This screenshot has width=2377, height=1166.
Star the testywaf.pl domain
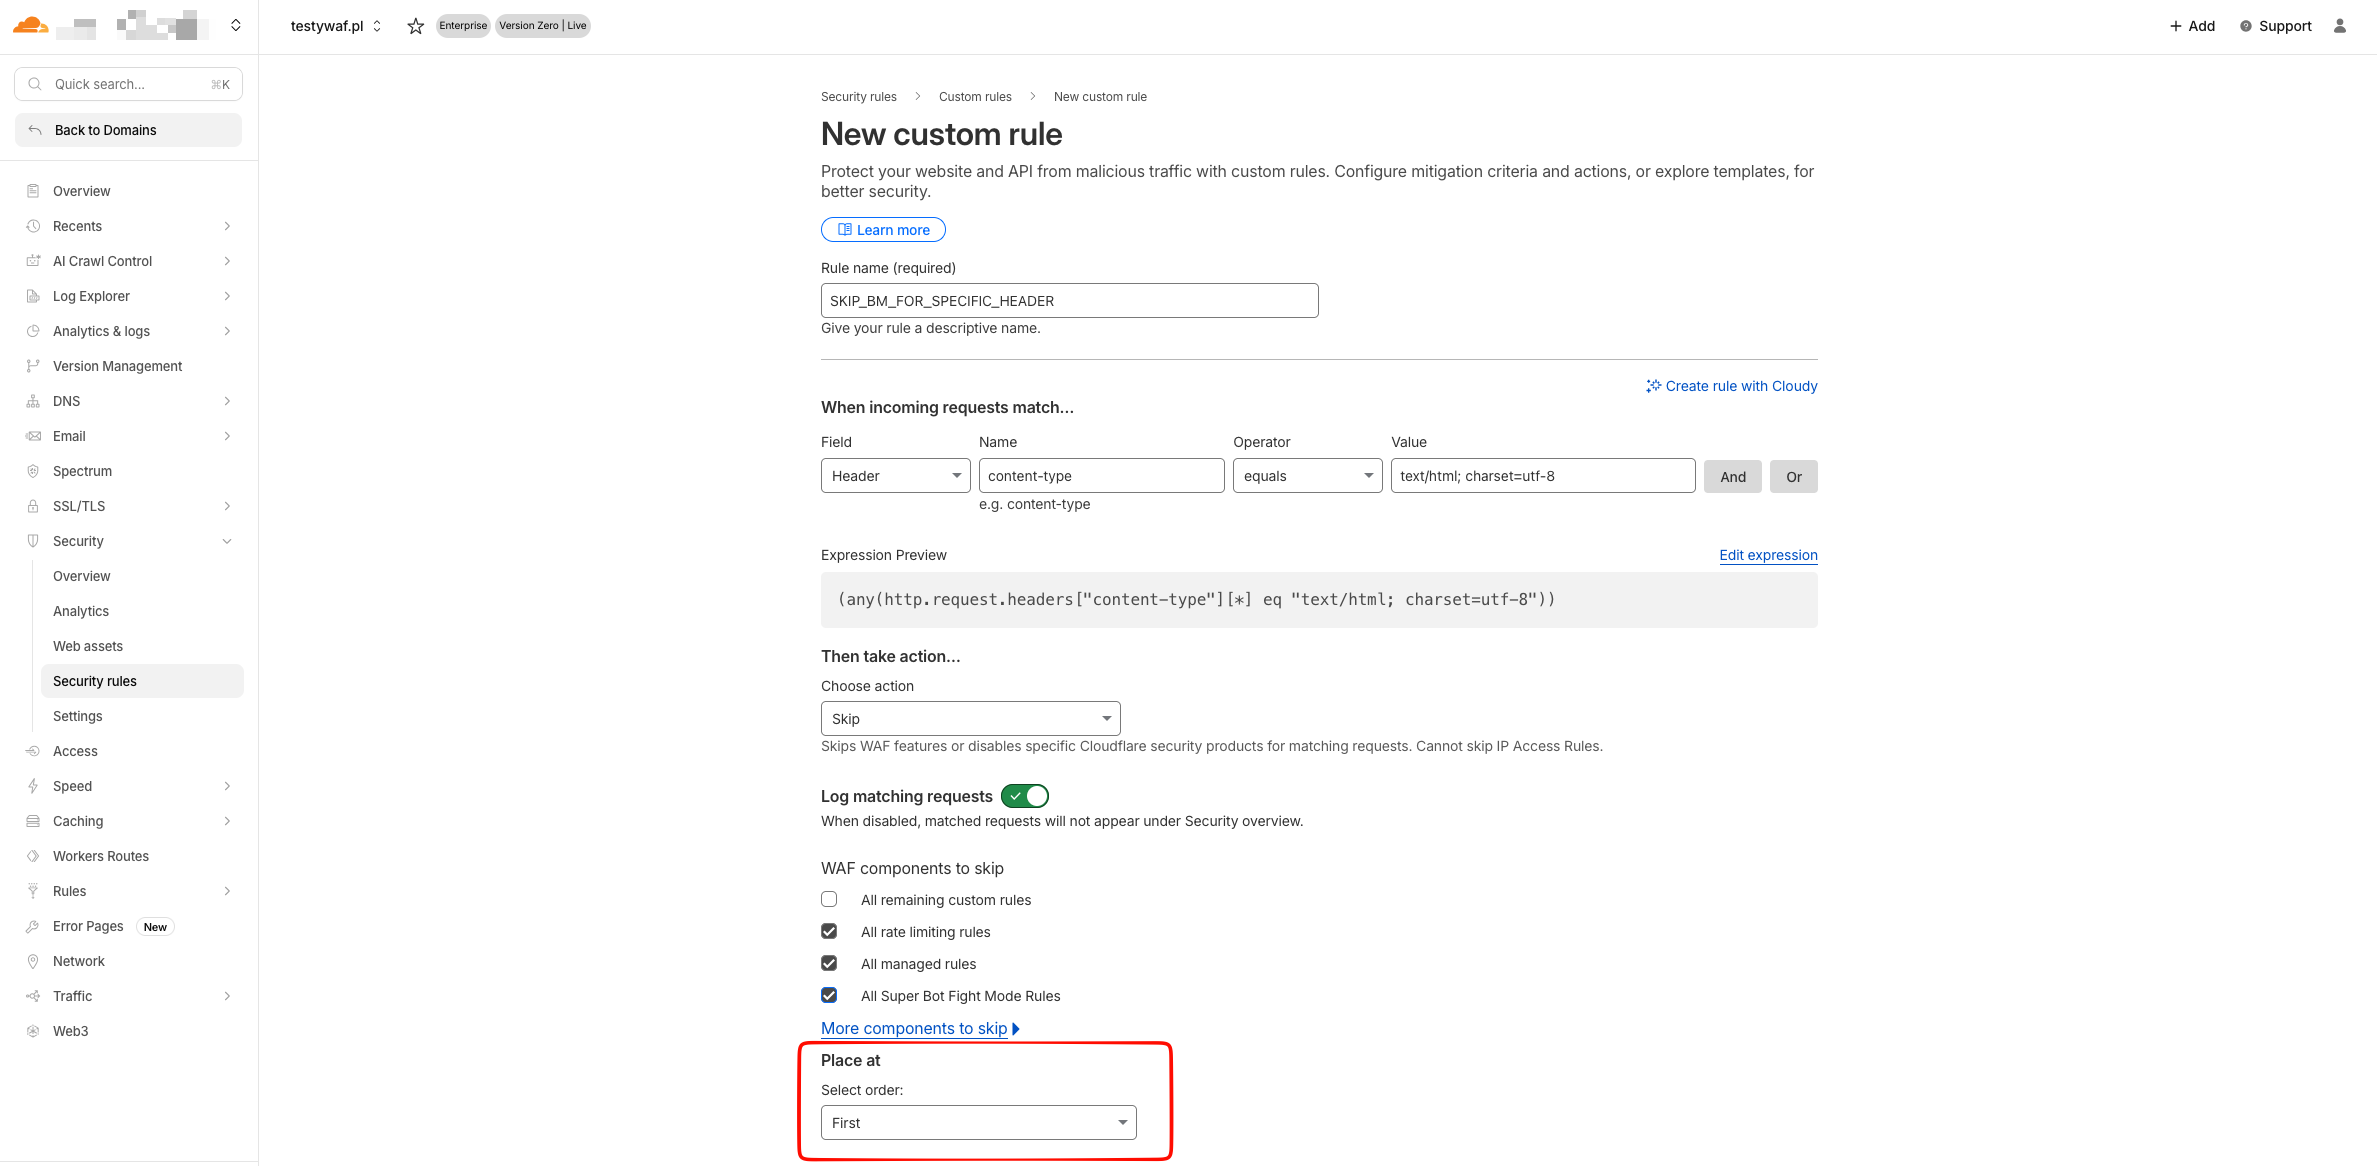point(416,26)
